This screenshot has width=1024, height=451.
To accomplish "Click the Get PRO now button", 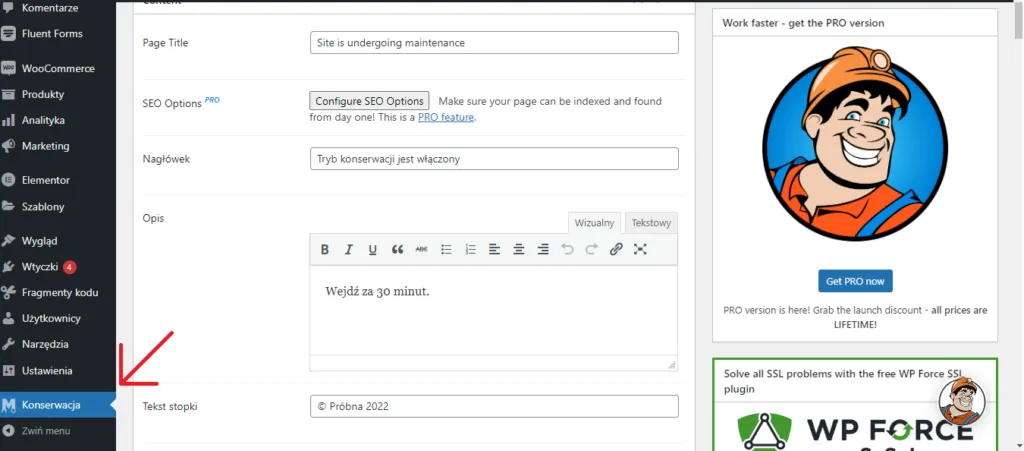I will (x=855, y=281).
